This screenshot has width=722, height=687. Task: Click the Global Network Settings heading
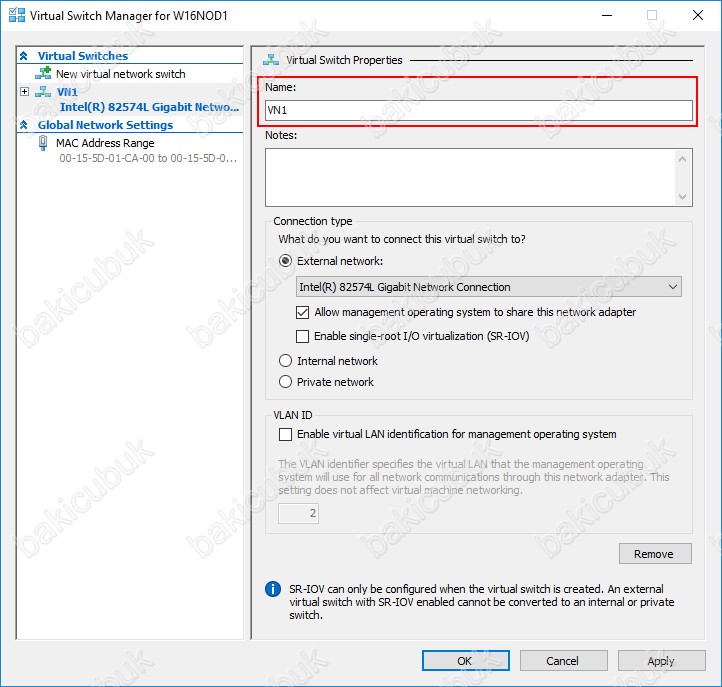point(105,125)
